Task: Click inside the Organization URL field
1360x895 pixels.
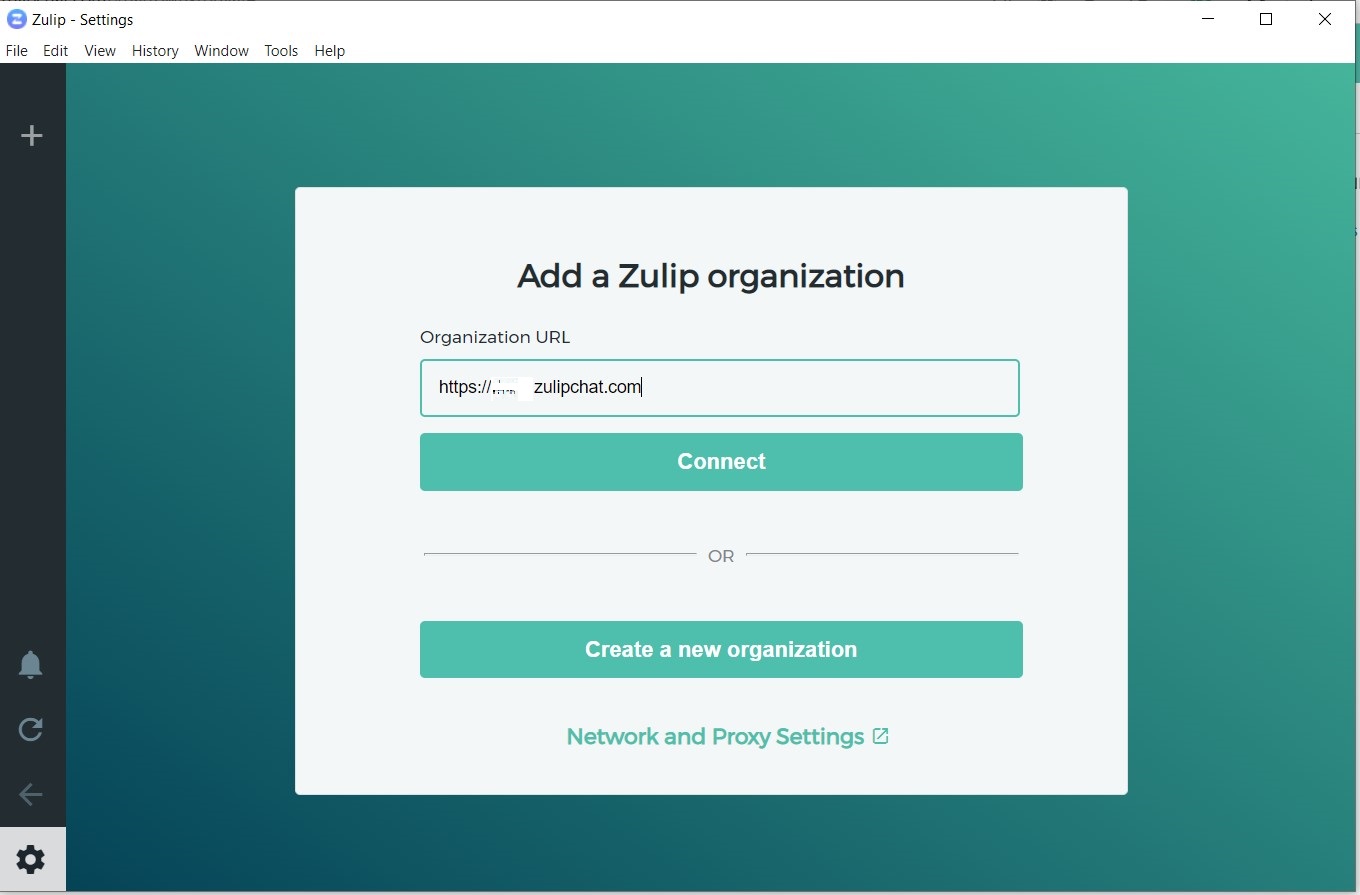Action: click(719, 388)
